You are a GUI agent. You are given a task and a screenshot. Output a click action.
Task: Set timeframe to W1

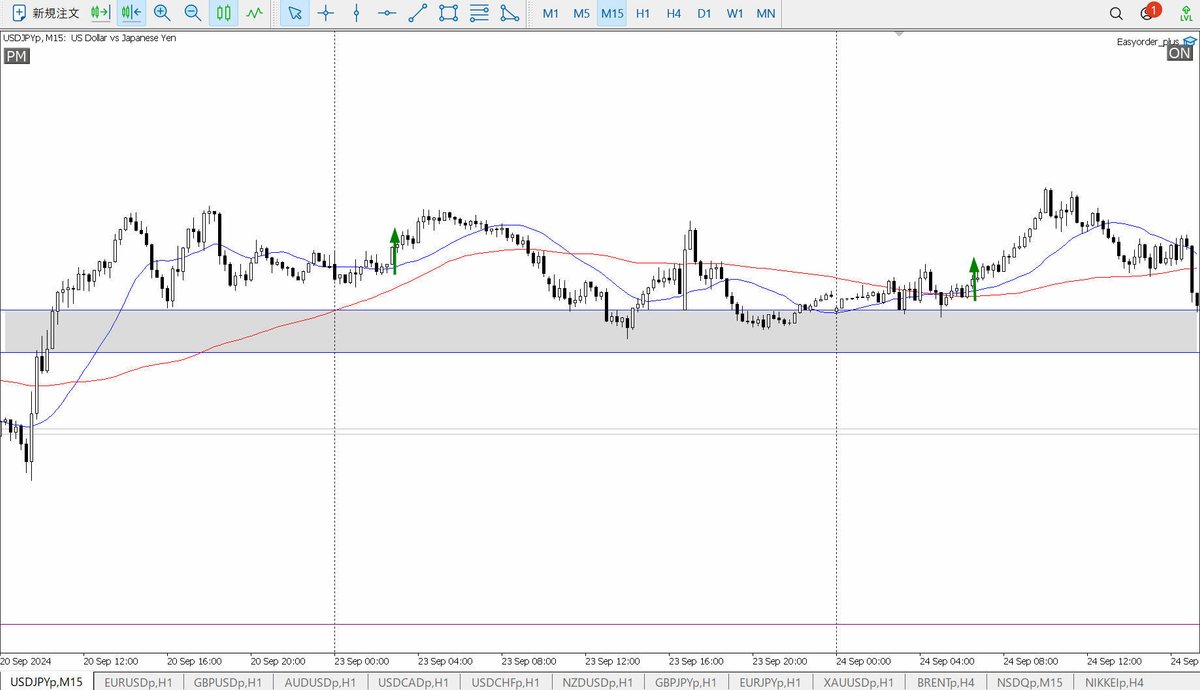pos(735,14)
